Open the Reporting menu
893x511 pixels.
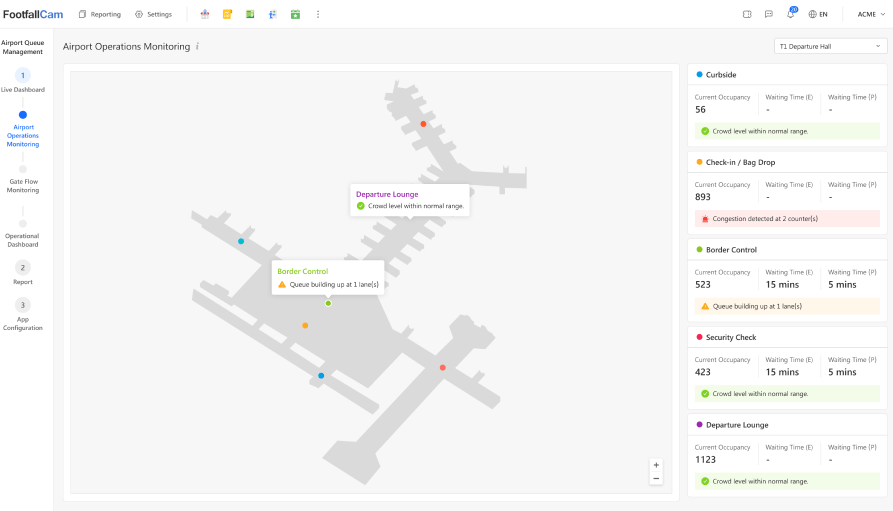tap(100, 14)
